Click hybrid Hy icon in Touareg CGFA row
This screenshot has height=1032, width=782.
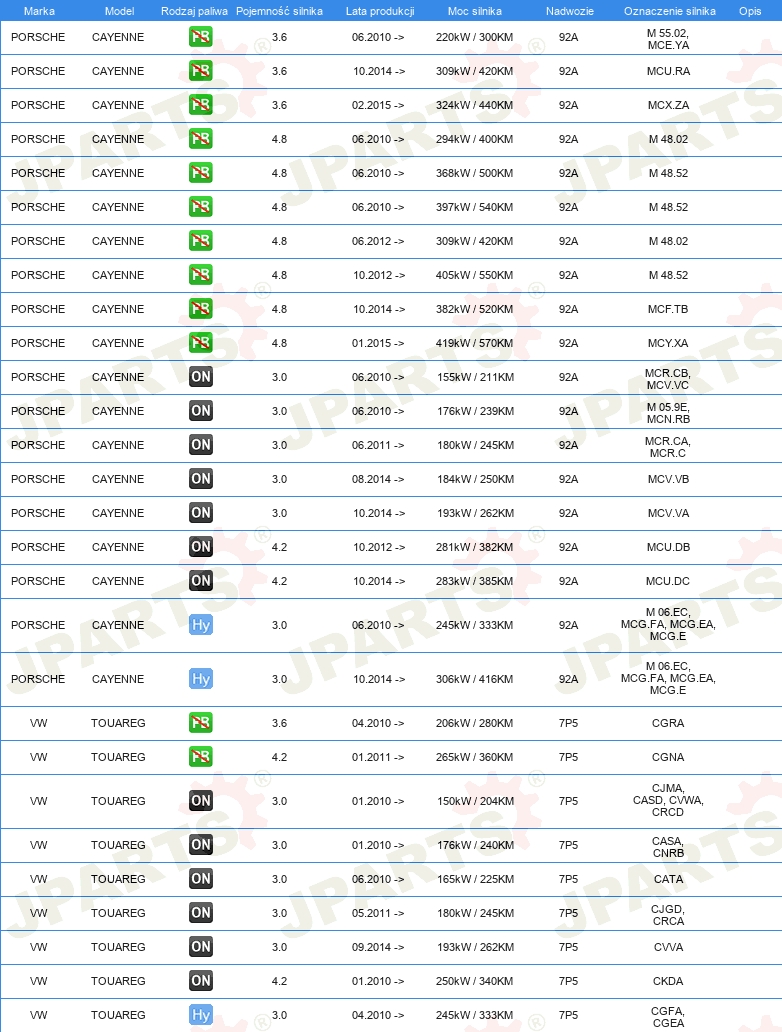201,1015
